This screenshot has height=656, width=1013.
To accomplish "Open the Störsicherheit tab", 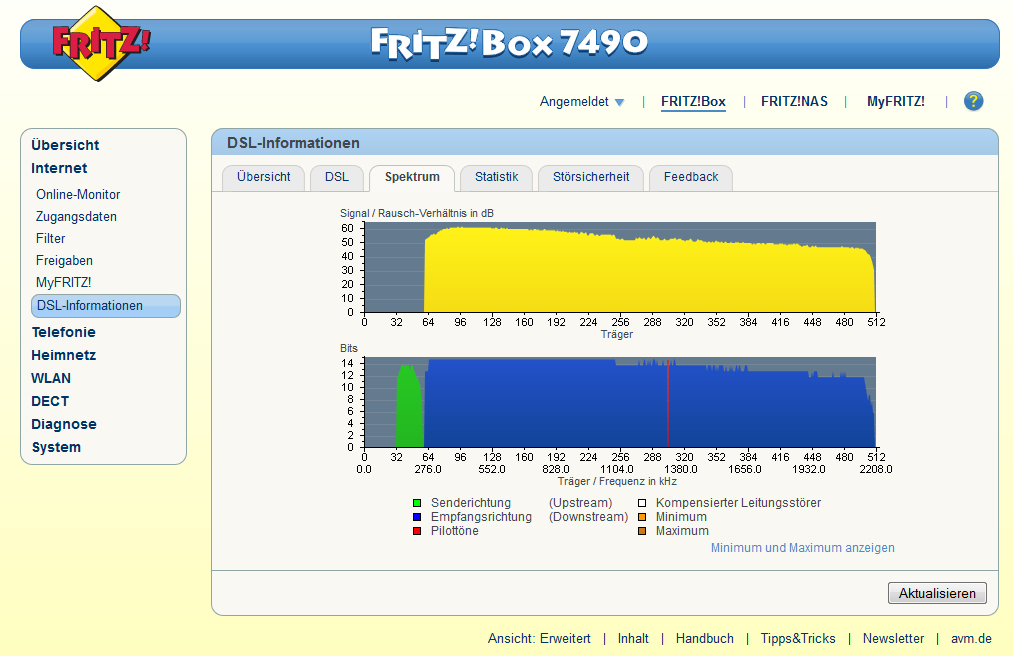I will (x=591, y=178).
